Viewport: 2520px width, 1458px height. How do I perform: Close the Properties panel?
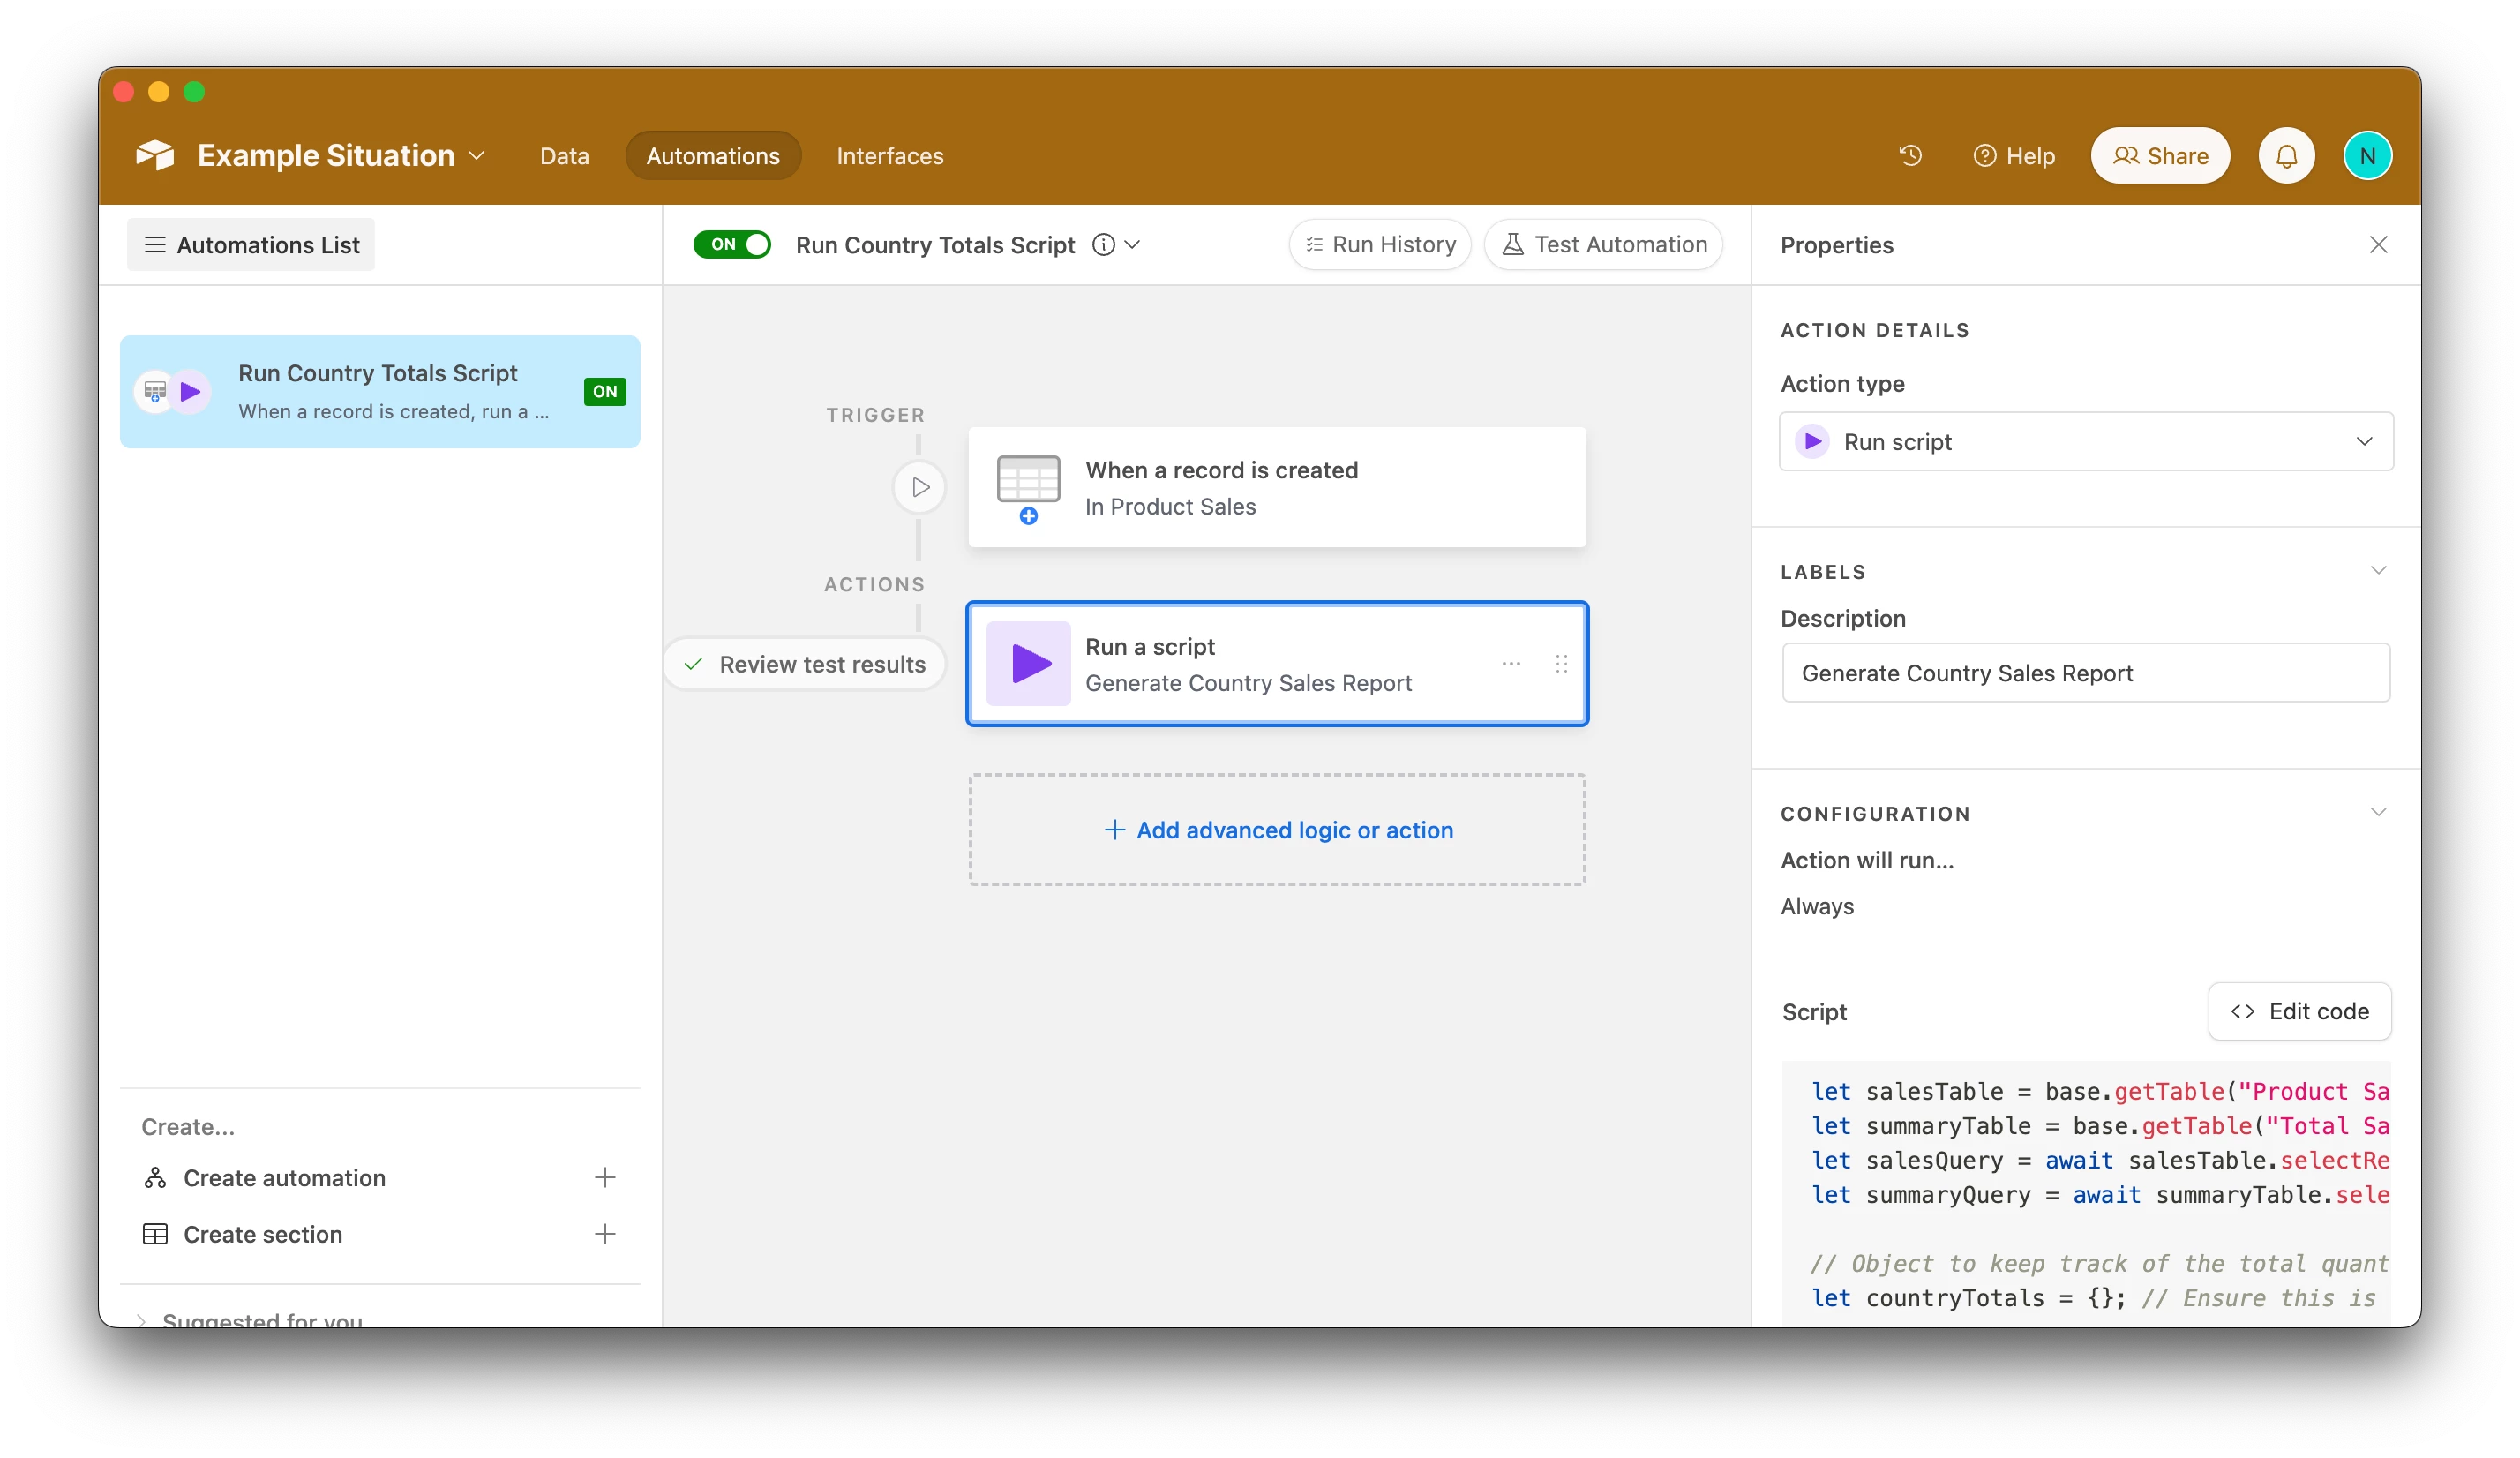(2378, 245)
